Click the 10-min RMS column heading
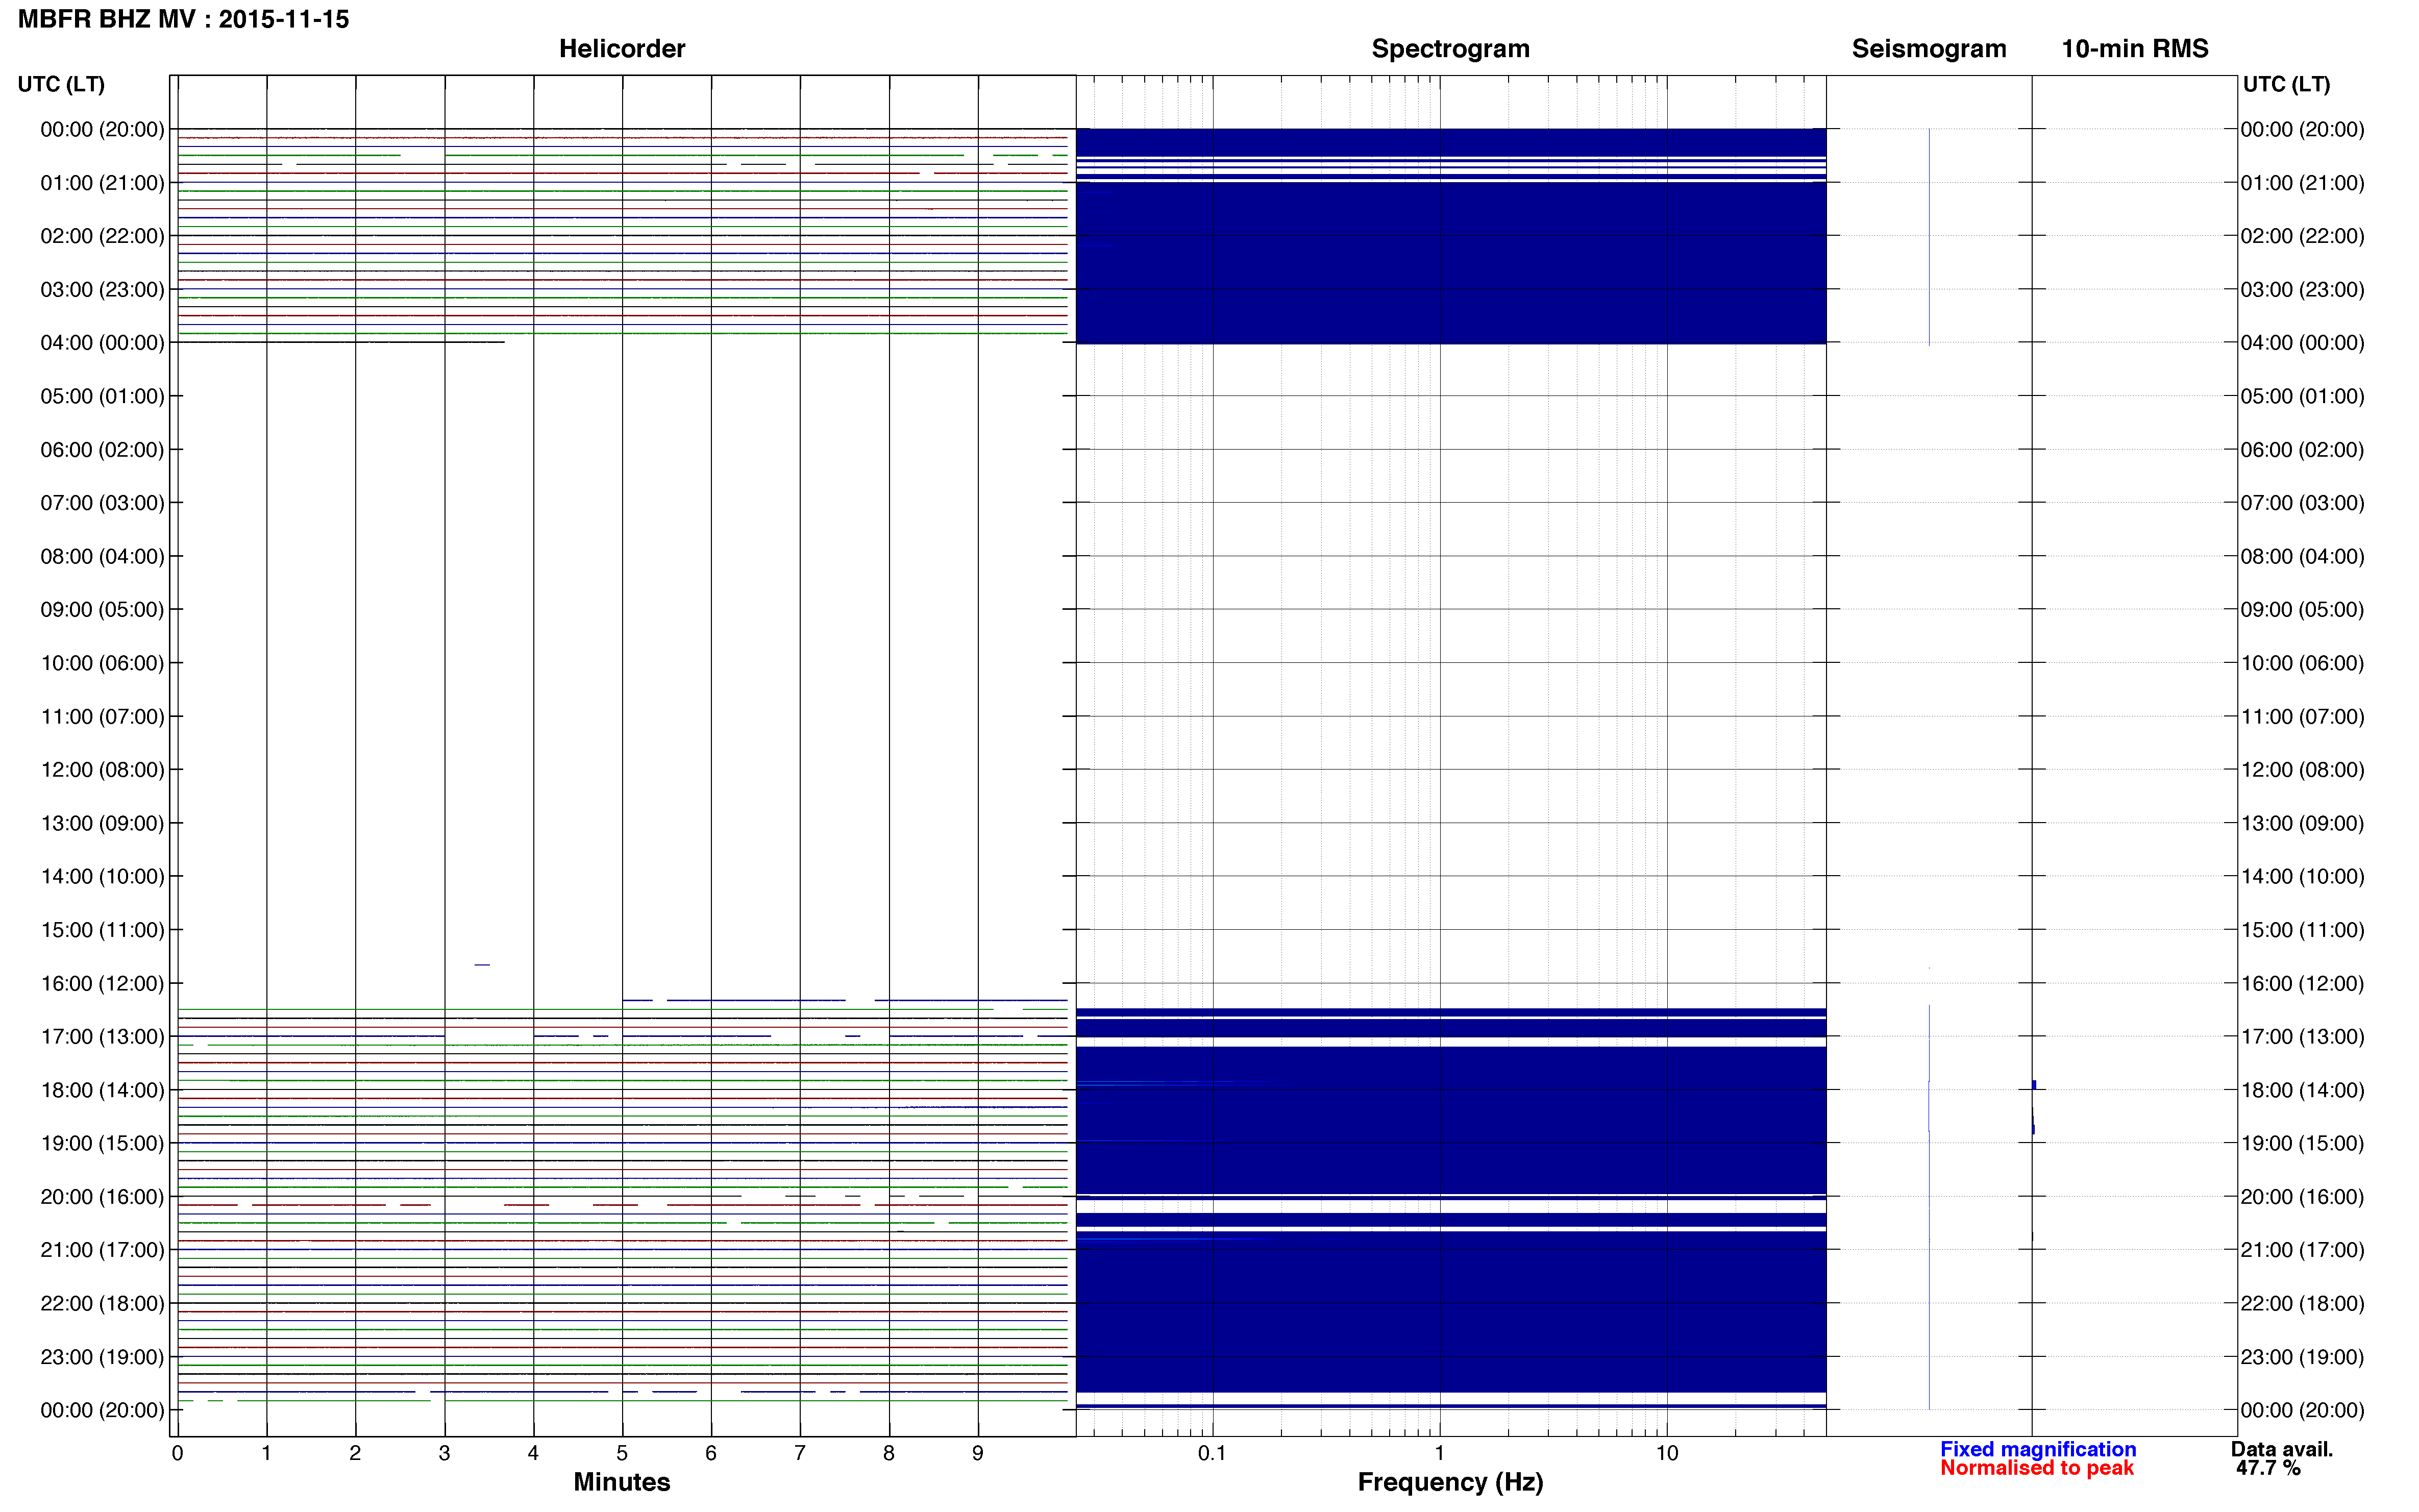This screenshot has height=1512, width=2419. click(2134, 49)
